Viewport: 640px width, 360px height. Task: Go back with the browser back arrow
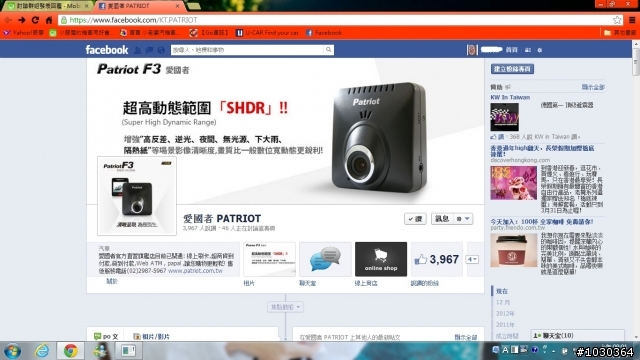coord(8,20)
